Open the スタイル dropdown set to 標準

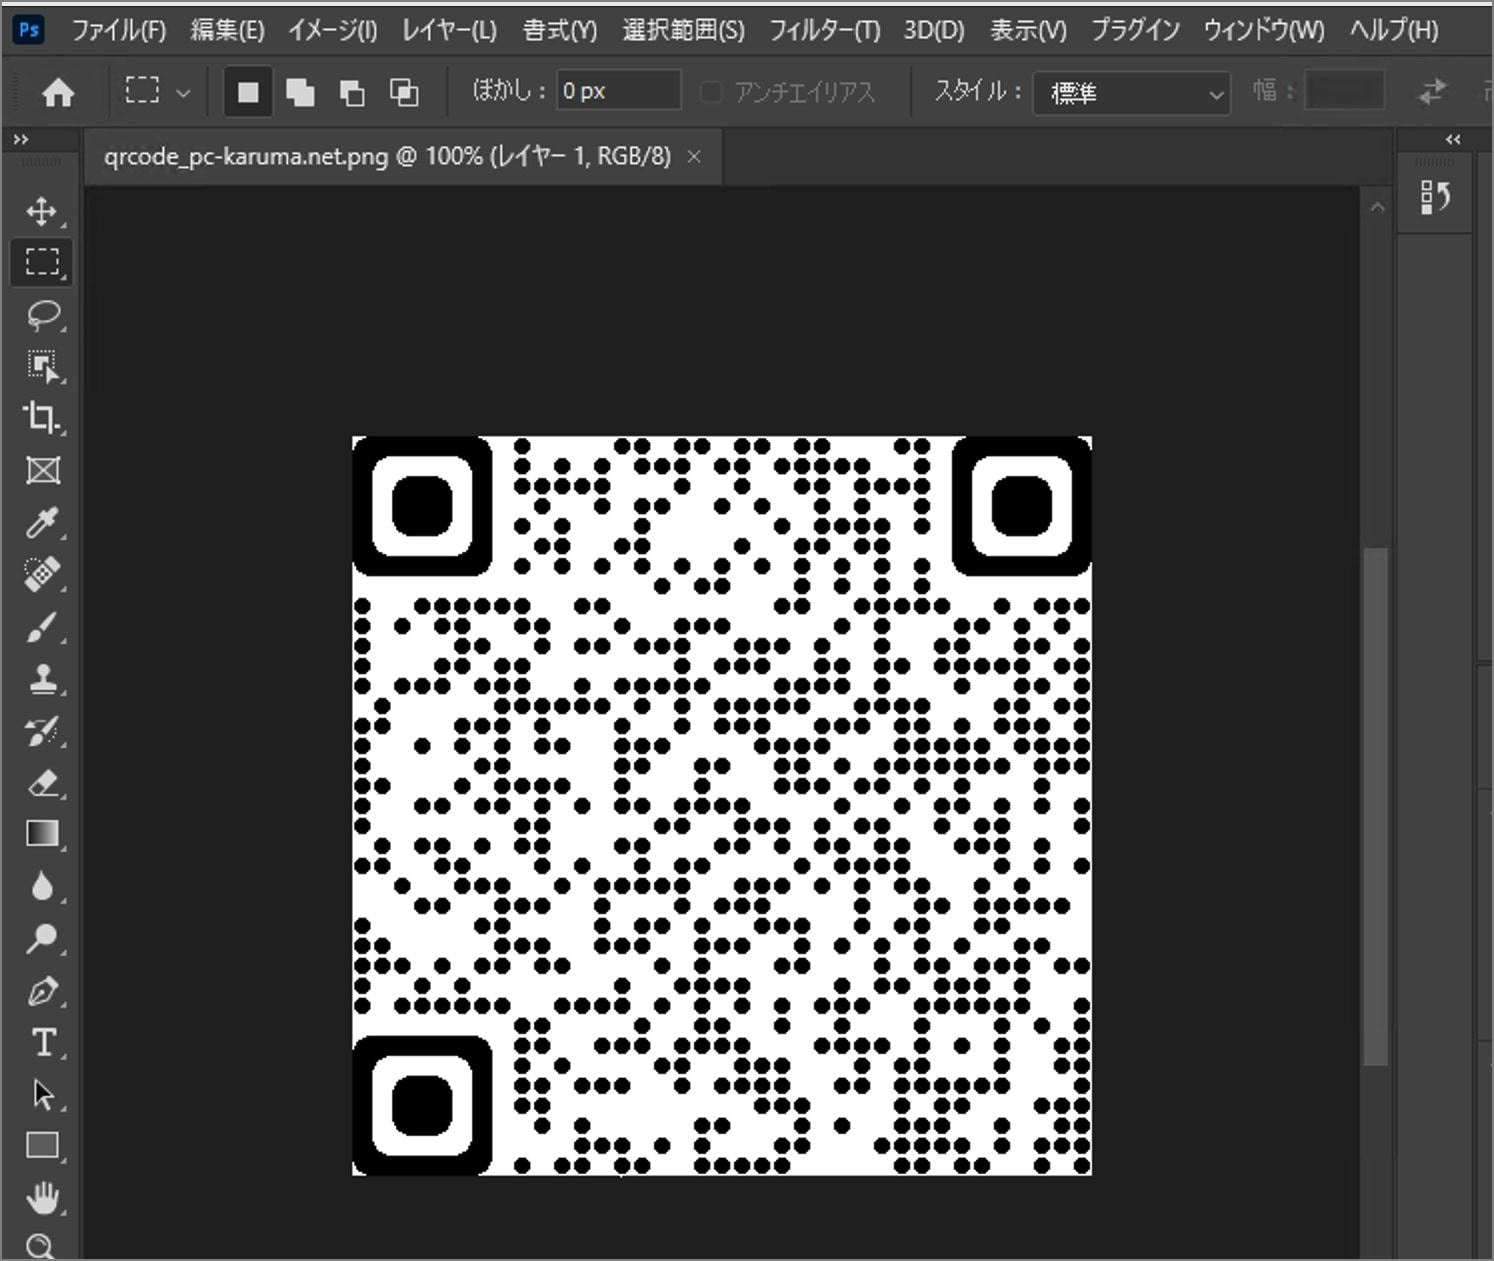click(1130, 93)
